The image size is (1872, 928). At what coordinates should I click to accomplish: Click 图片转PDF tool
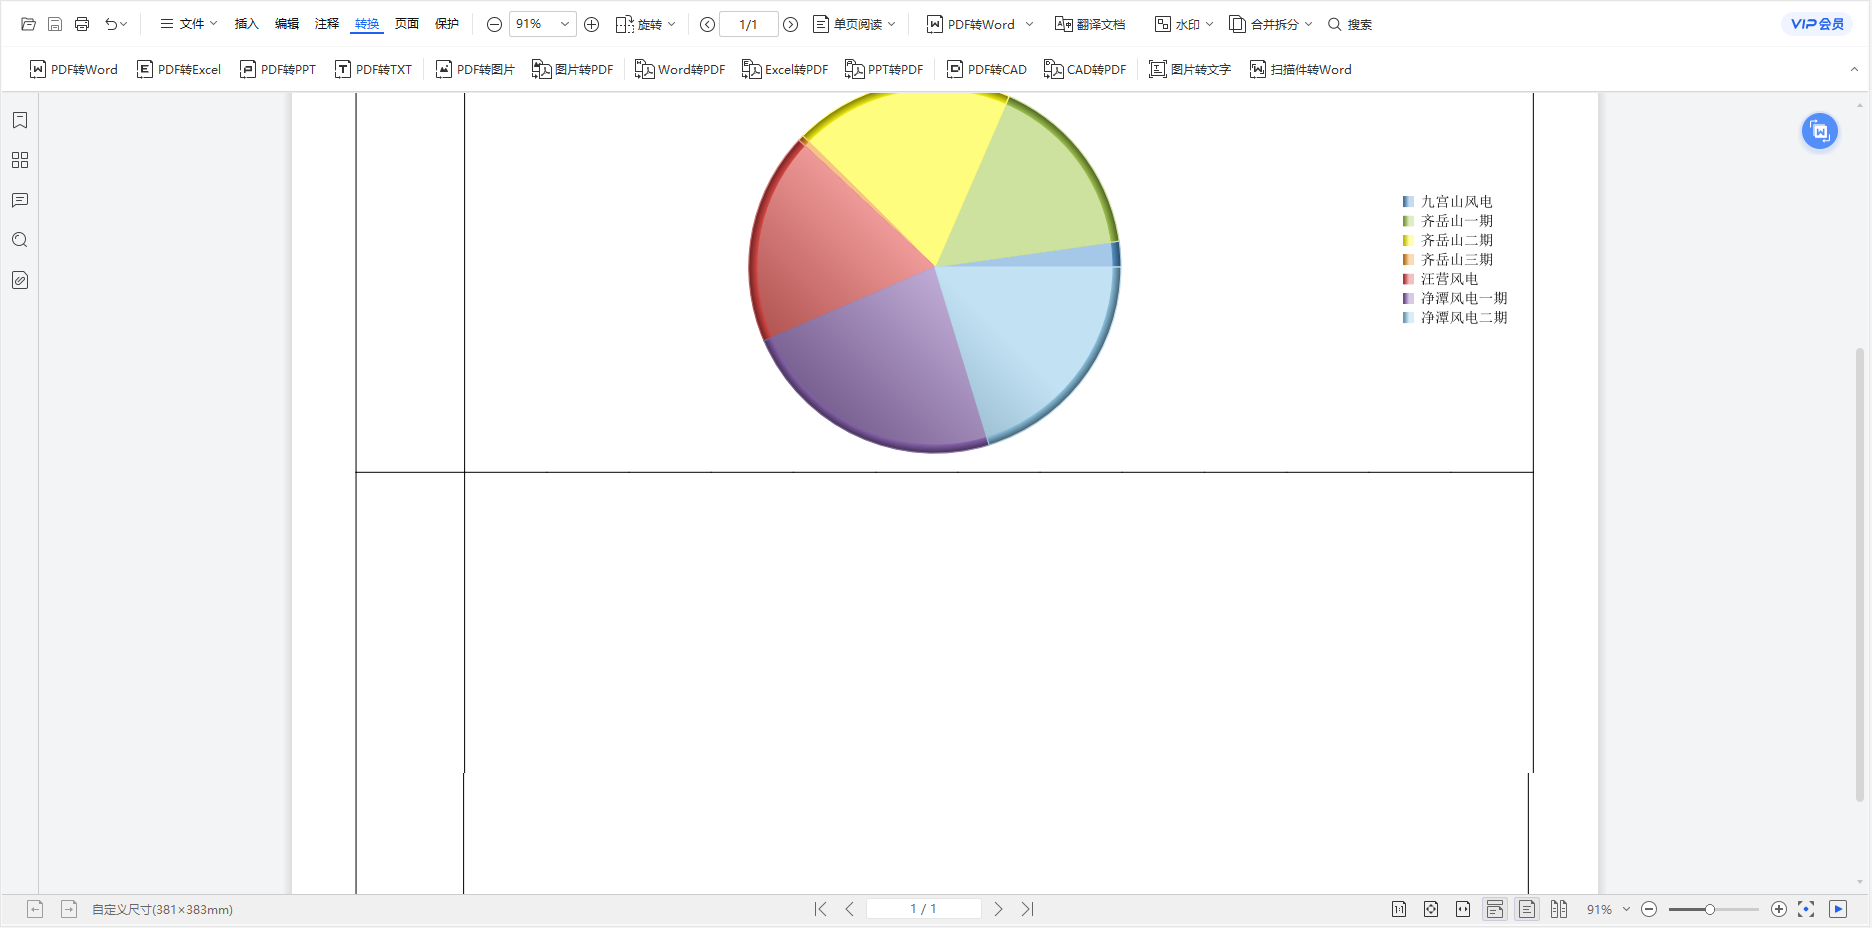pyautogui.click(x=572, y=69)
